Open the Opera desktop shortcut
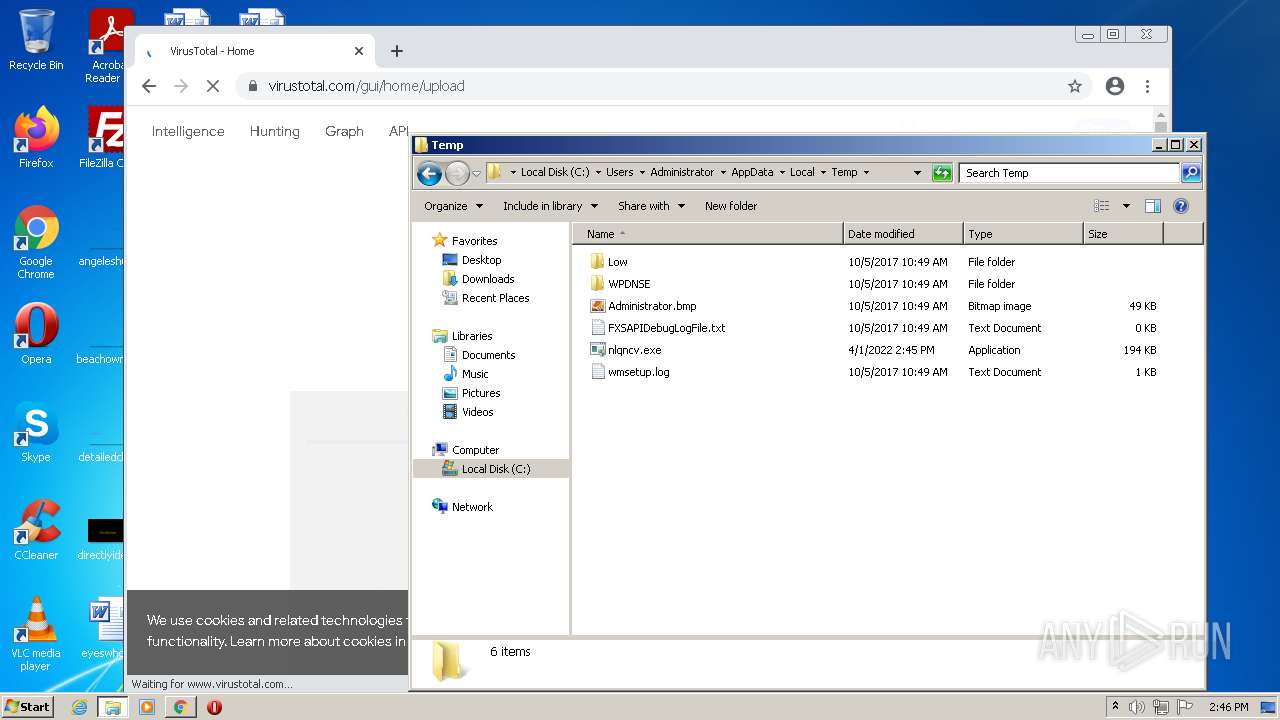The height and width of the screenshot is (720, 1280). coord(36,333)
